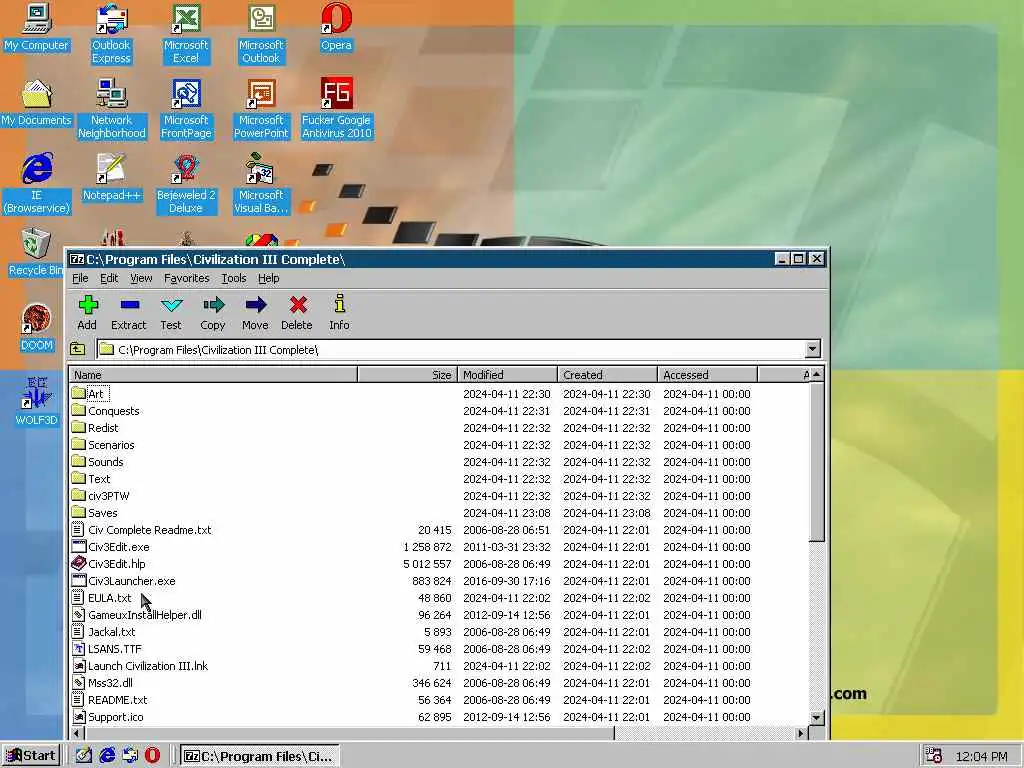Select the Redist folder
1024x768 pixels.
pos(103,428)
